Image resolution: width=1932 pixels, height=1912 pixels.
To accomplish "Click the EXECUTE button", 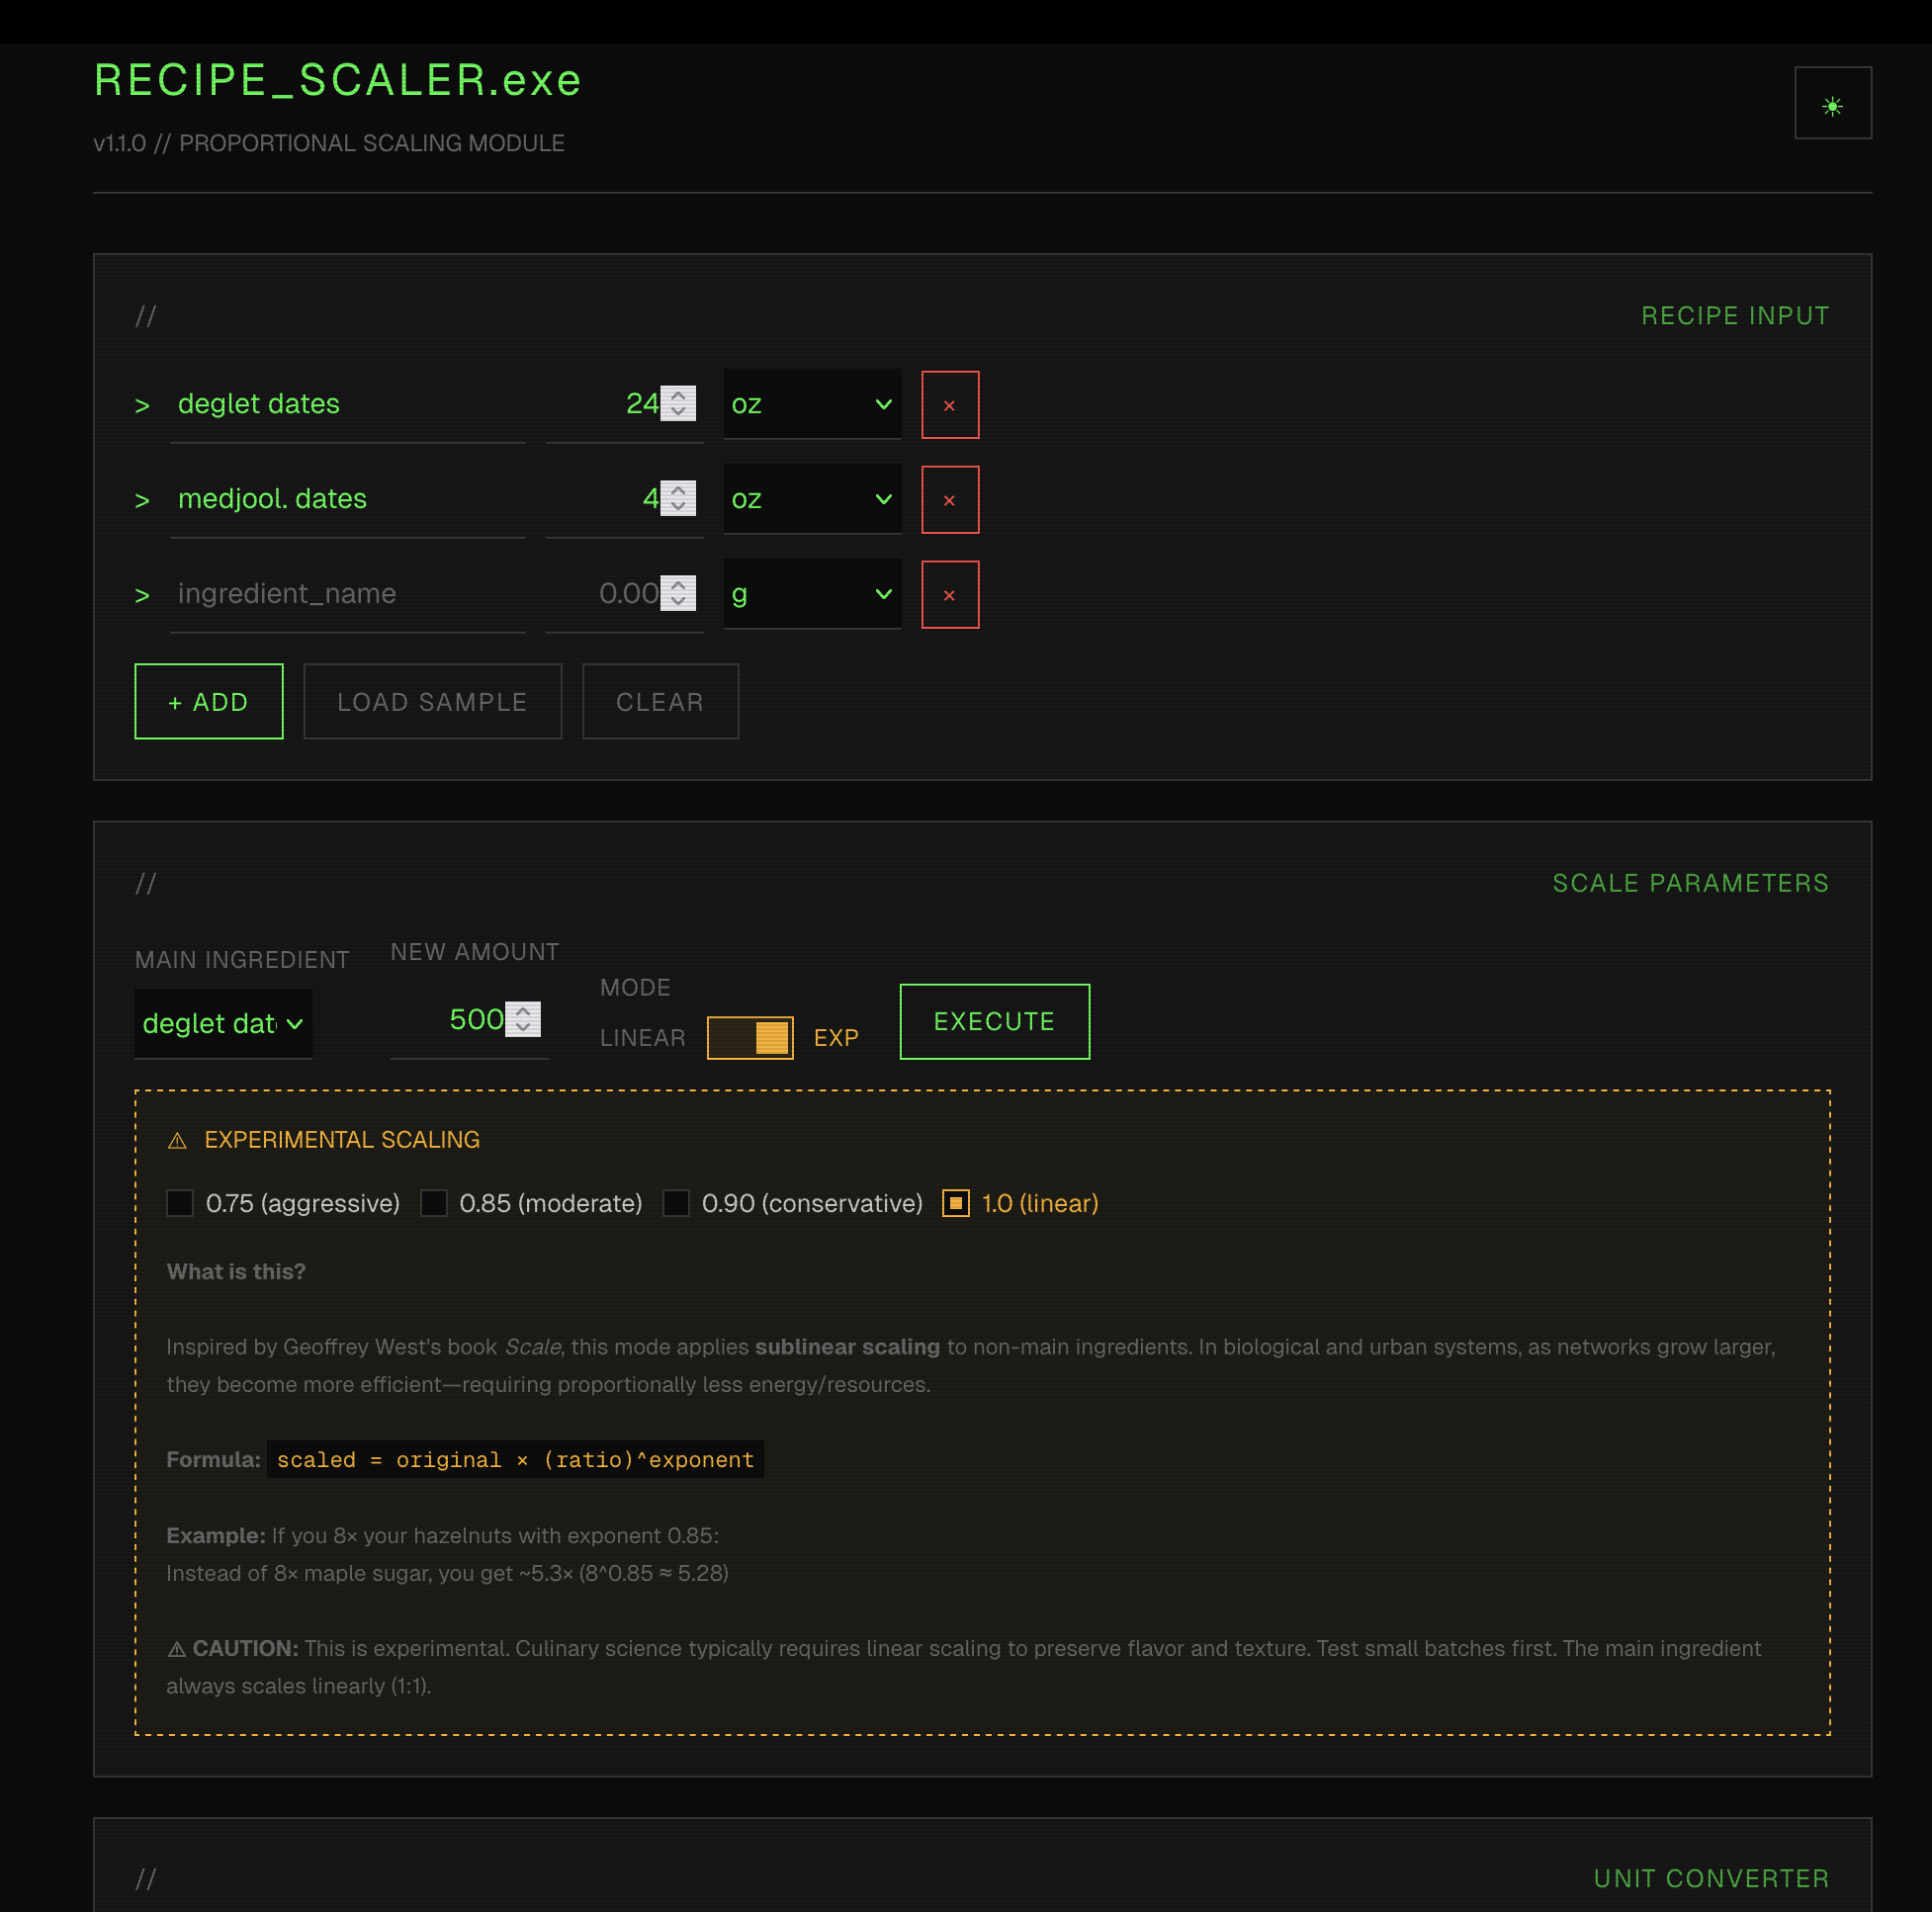I will coord(994,1021).
